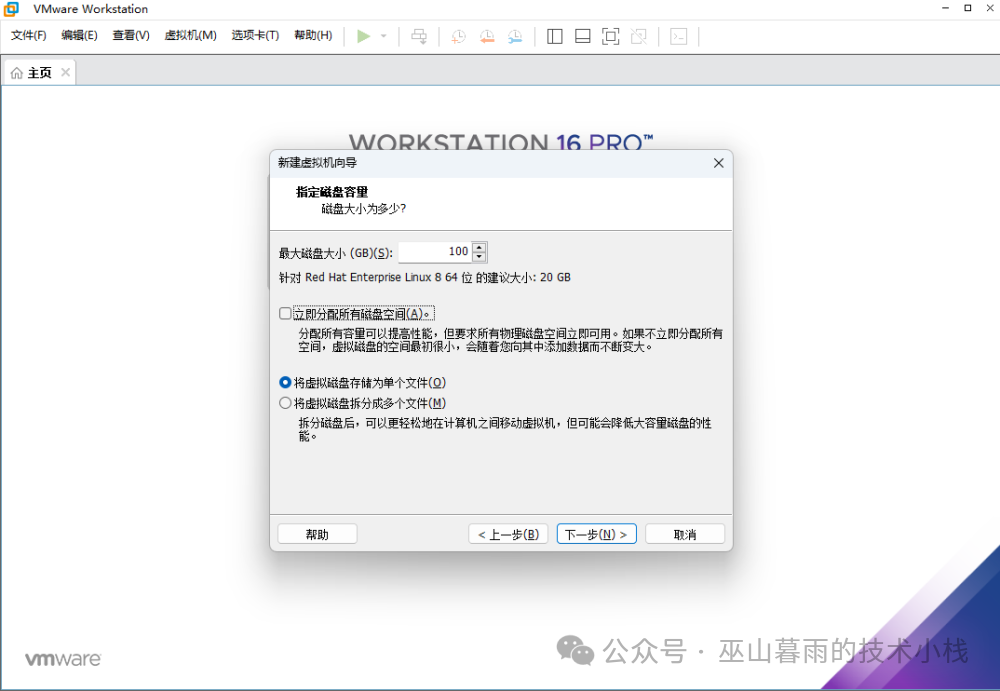Click the maximum disk size input field
This screenshot has width=1000, height=691.
435,251
